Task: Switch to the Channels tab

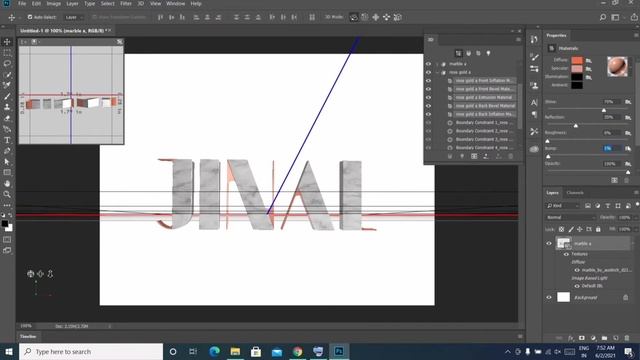Action: [575, 193]
